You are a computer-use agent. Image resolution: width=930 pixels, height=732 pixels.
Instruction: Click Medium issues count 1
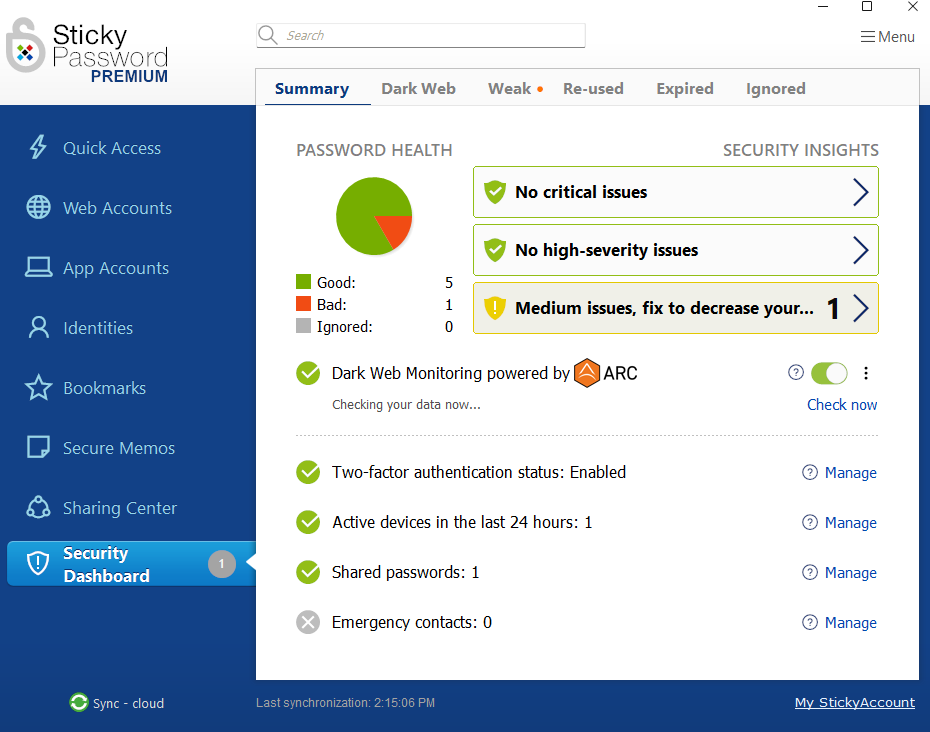click(833, 308)
